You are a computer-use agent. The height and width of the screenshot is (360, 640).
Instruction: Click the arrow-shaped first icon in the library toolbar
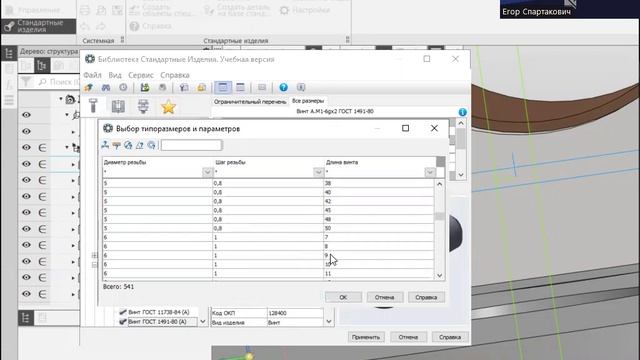tap(88, 87)
